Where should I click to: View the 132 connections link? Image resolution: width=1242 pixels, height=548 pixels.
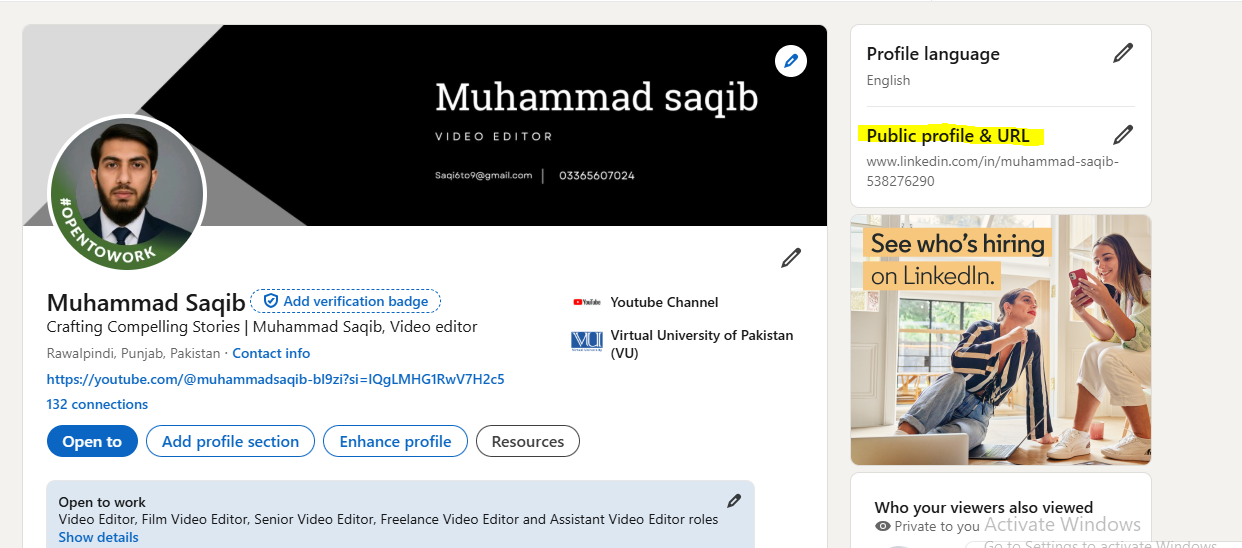97,404
